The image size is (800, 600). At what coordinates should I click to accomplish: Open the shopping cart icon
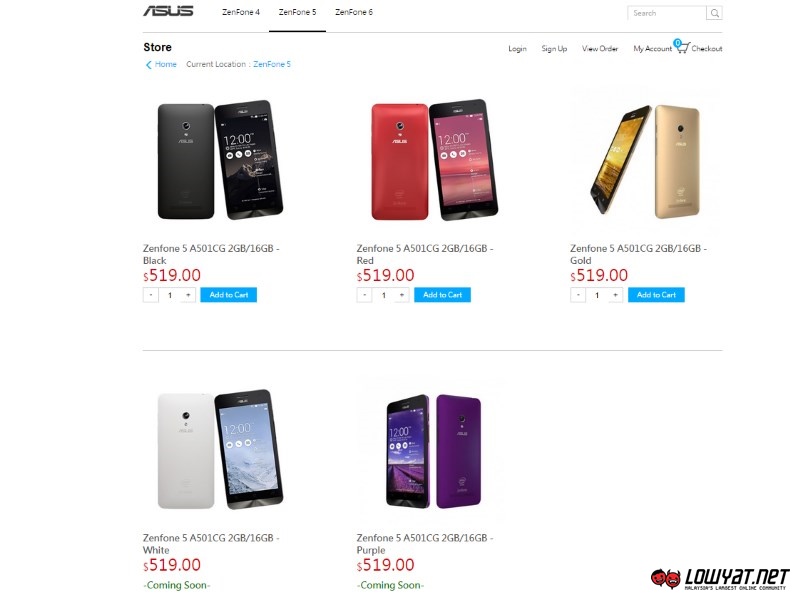(682, 47)
